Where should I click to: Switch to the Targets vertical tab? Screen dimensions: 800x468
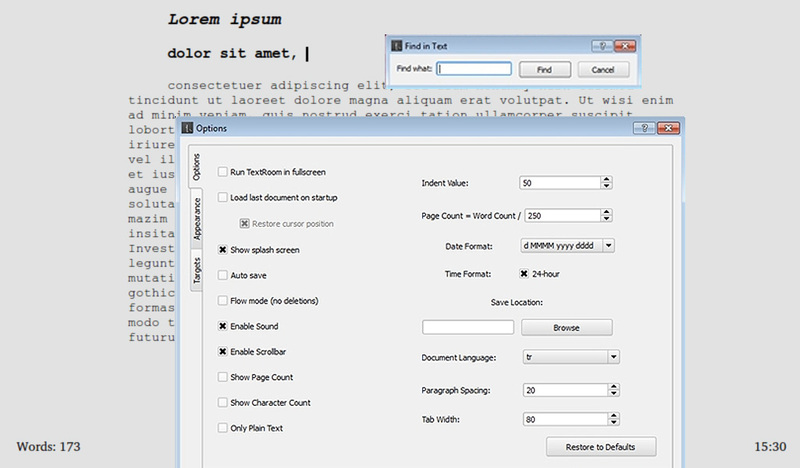pyautogui.click(x=196, y=270)
